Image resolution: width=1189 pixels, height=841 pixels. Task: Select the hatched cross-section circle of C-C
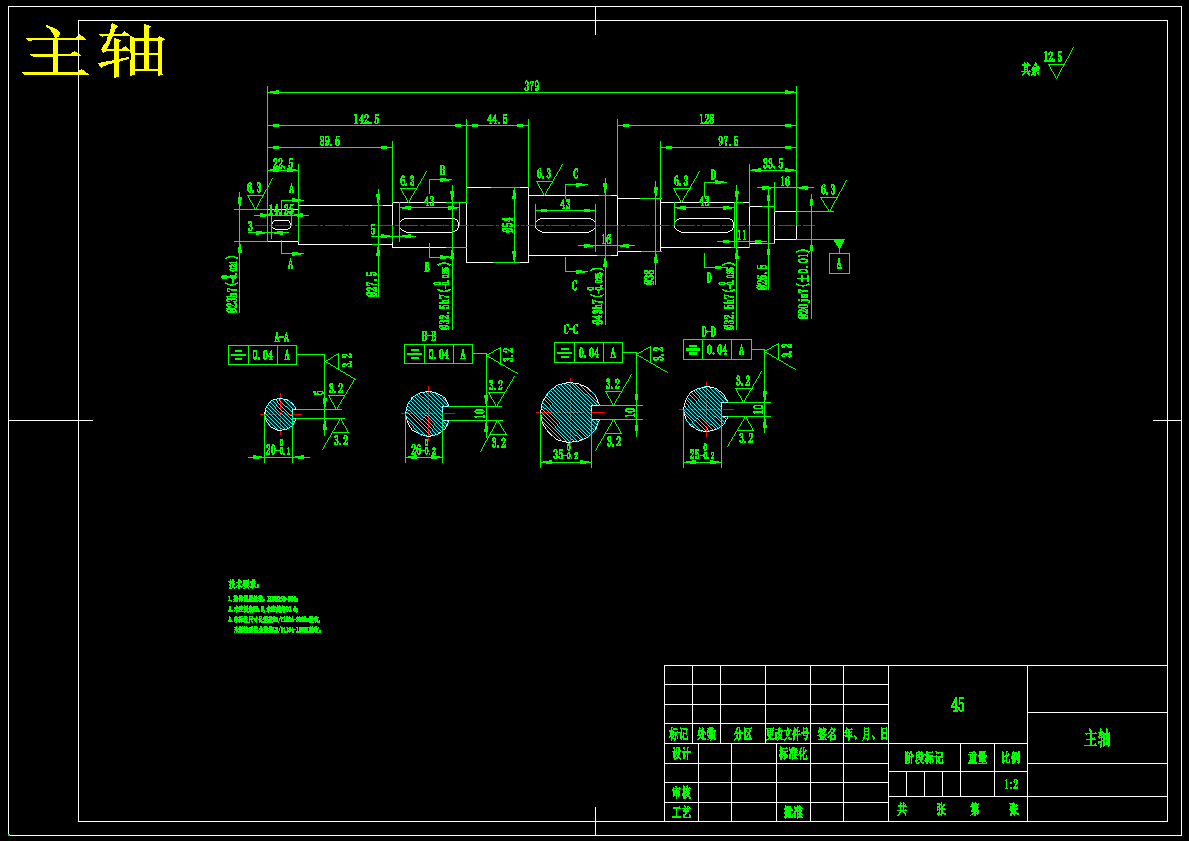pos(569,413)
